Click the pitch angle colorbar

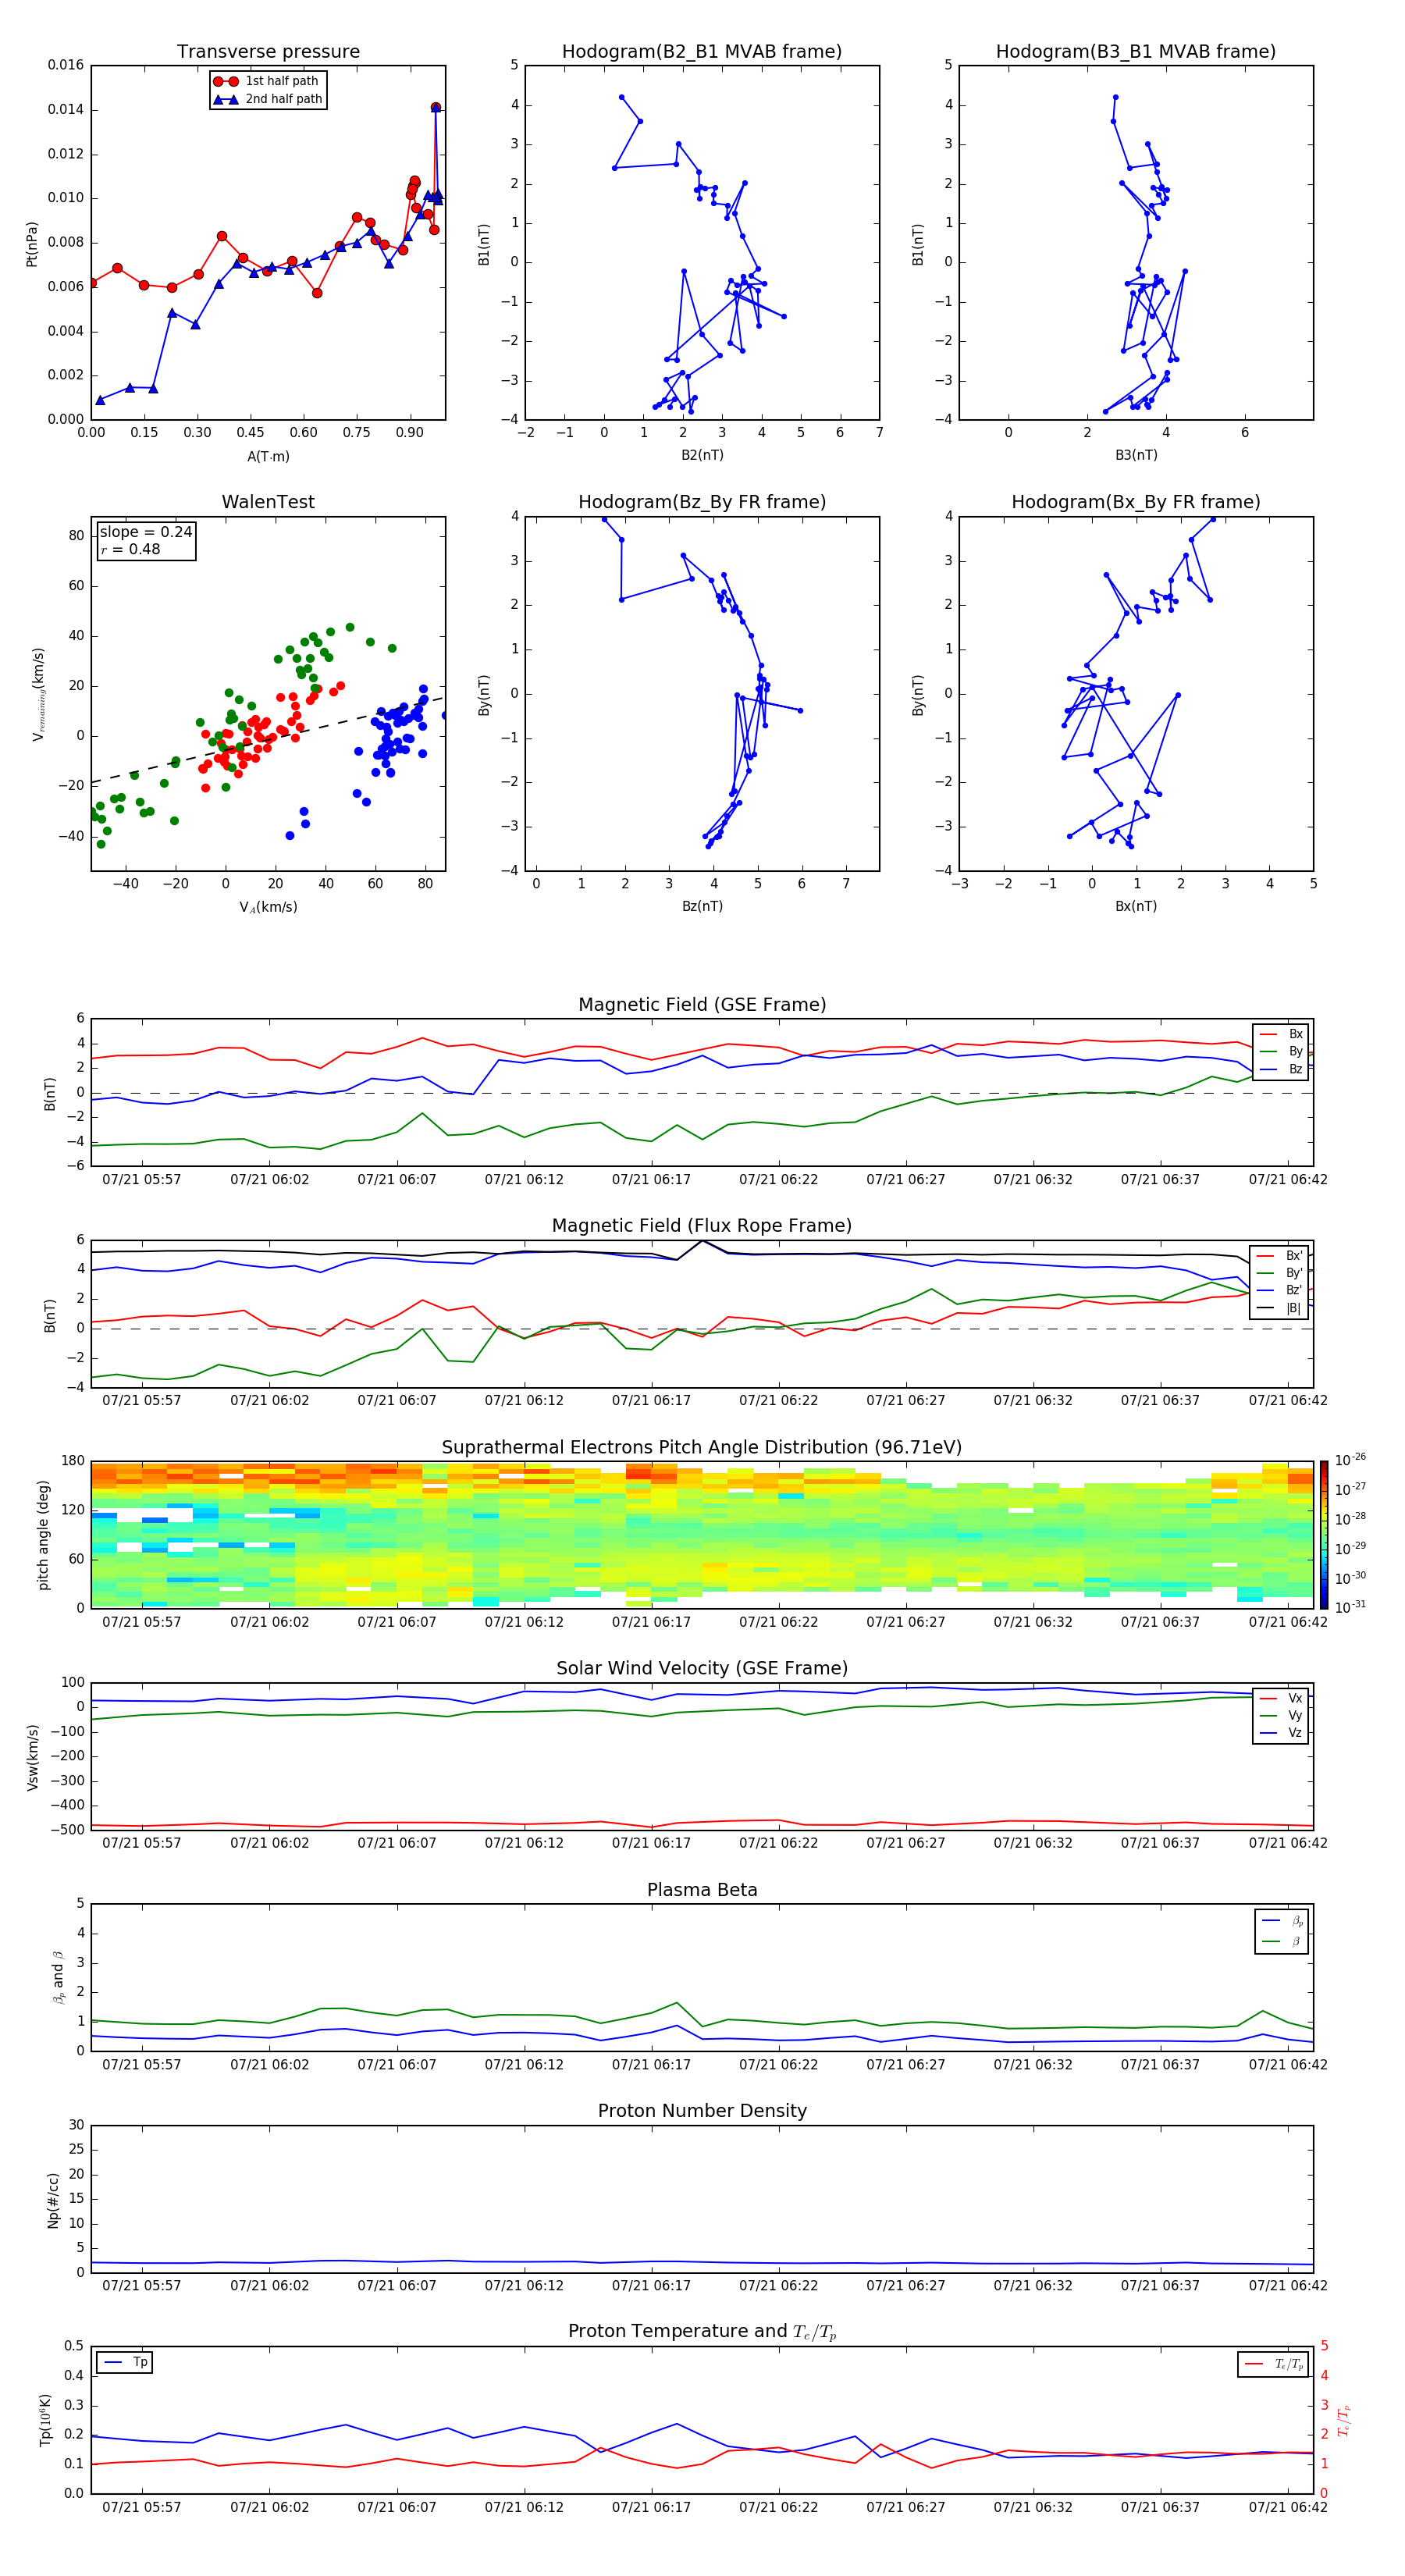click(x=1323, y=1535)
